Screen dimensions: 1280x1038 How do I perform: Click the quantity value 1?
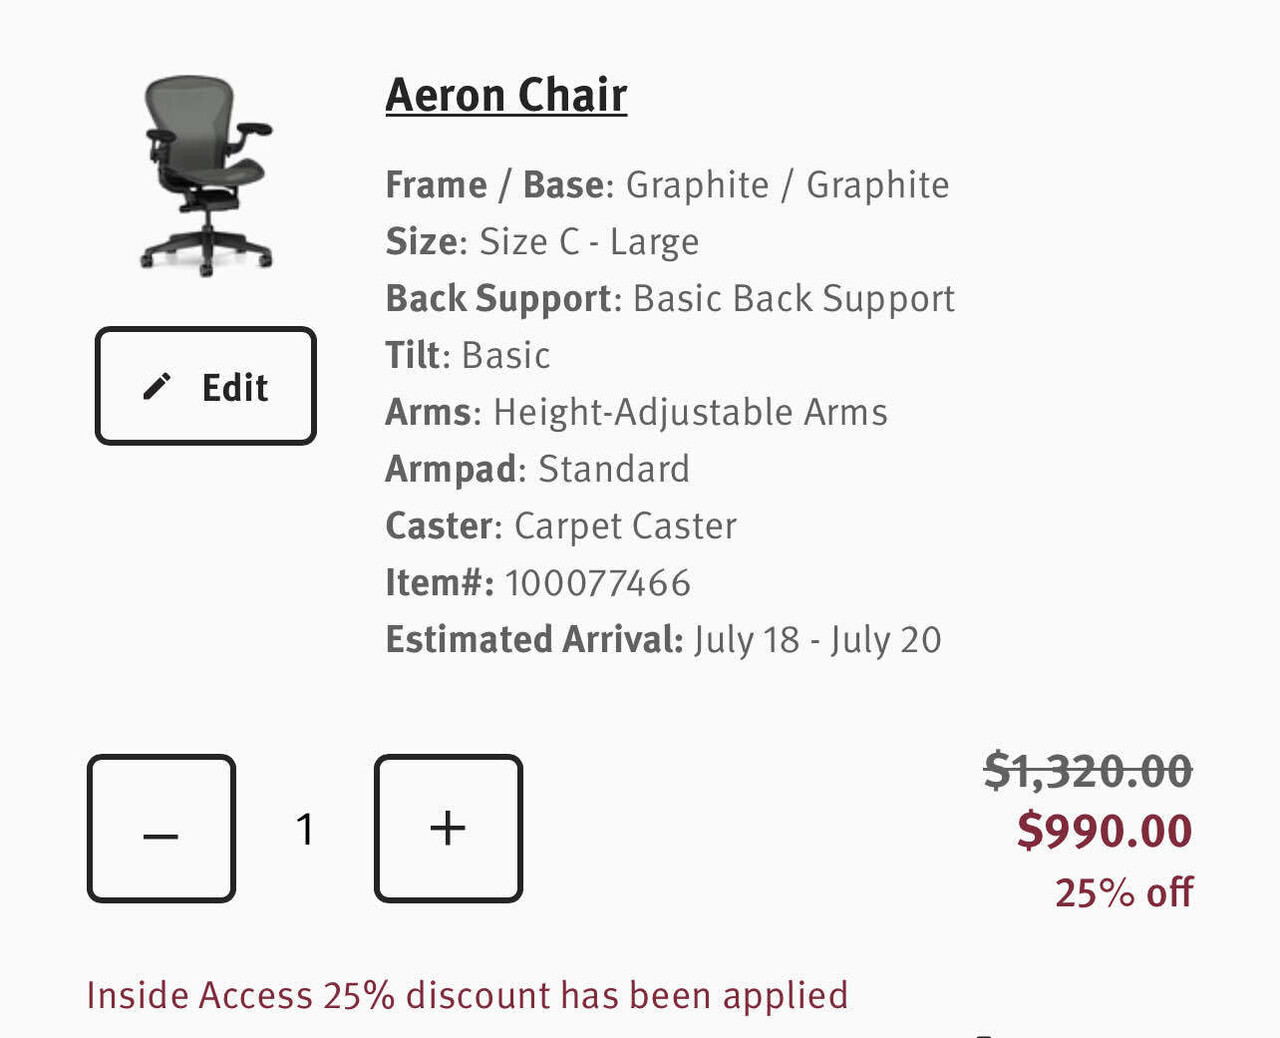click(x=305, y=829)
